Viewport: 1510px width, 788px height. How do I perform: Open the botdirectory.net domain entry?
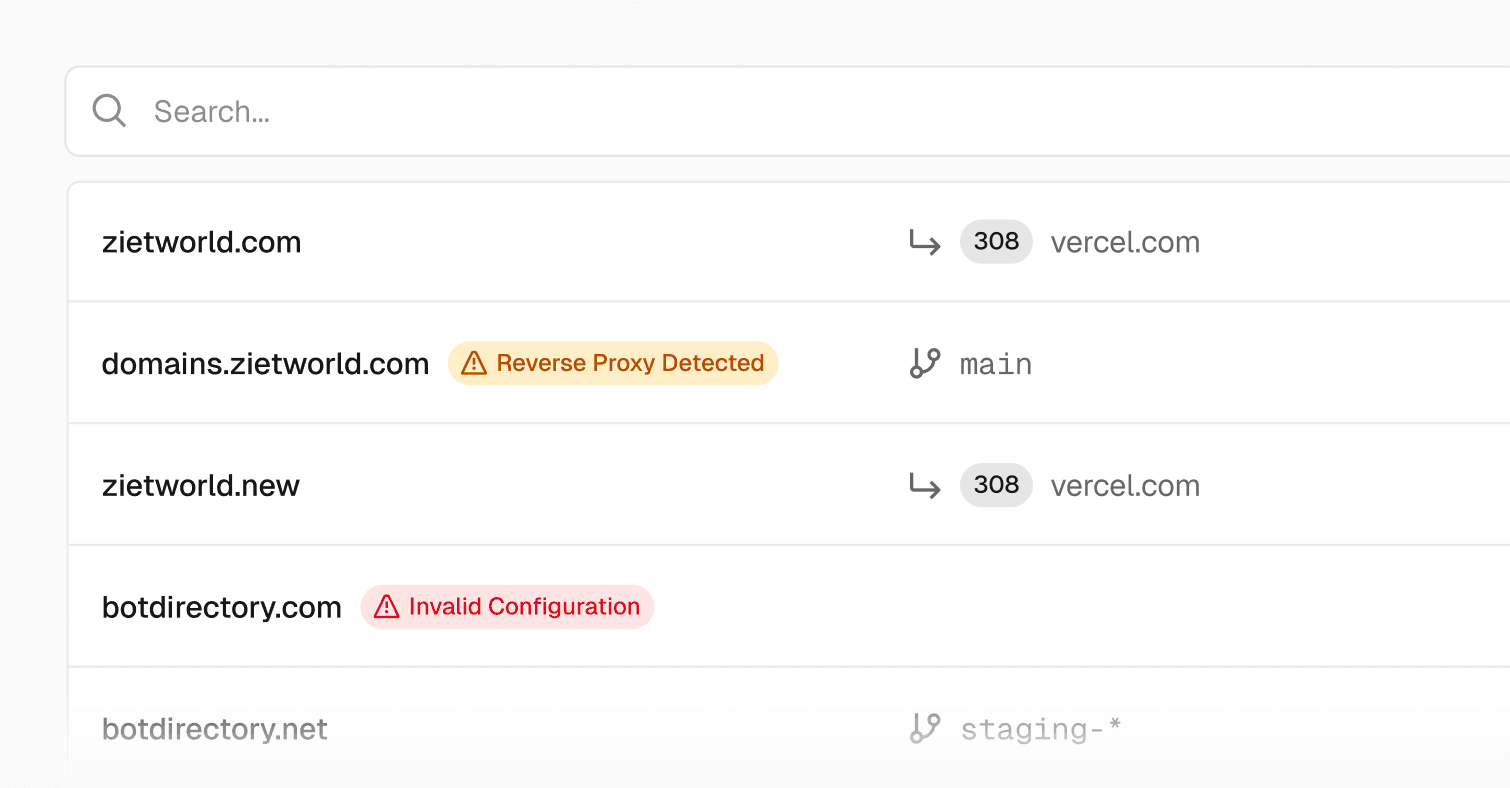point(215,729)
